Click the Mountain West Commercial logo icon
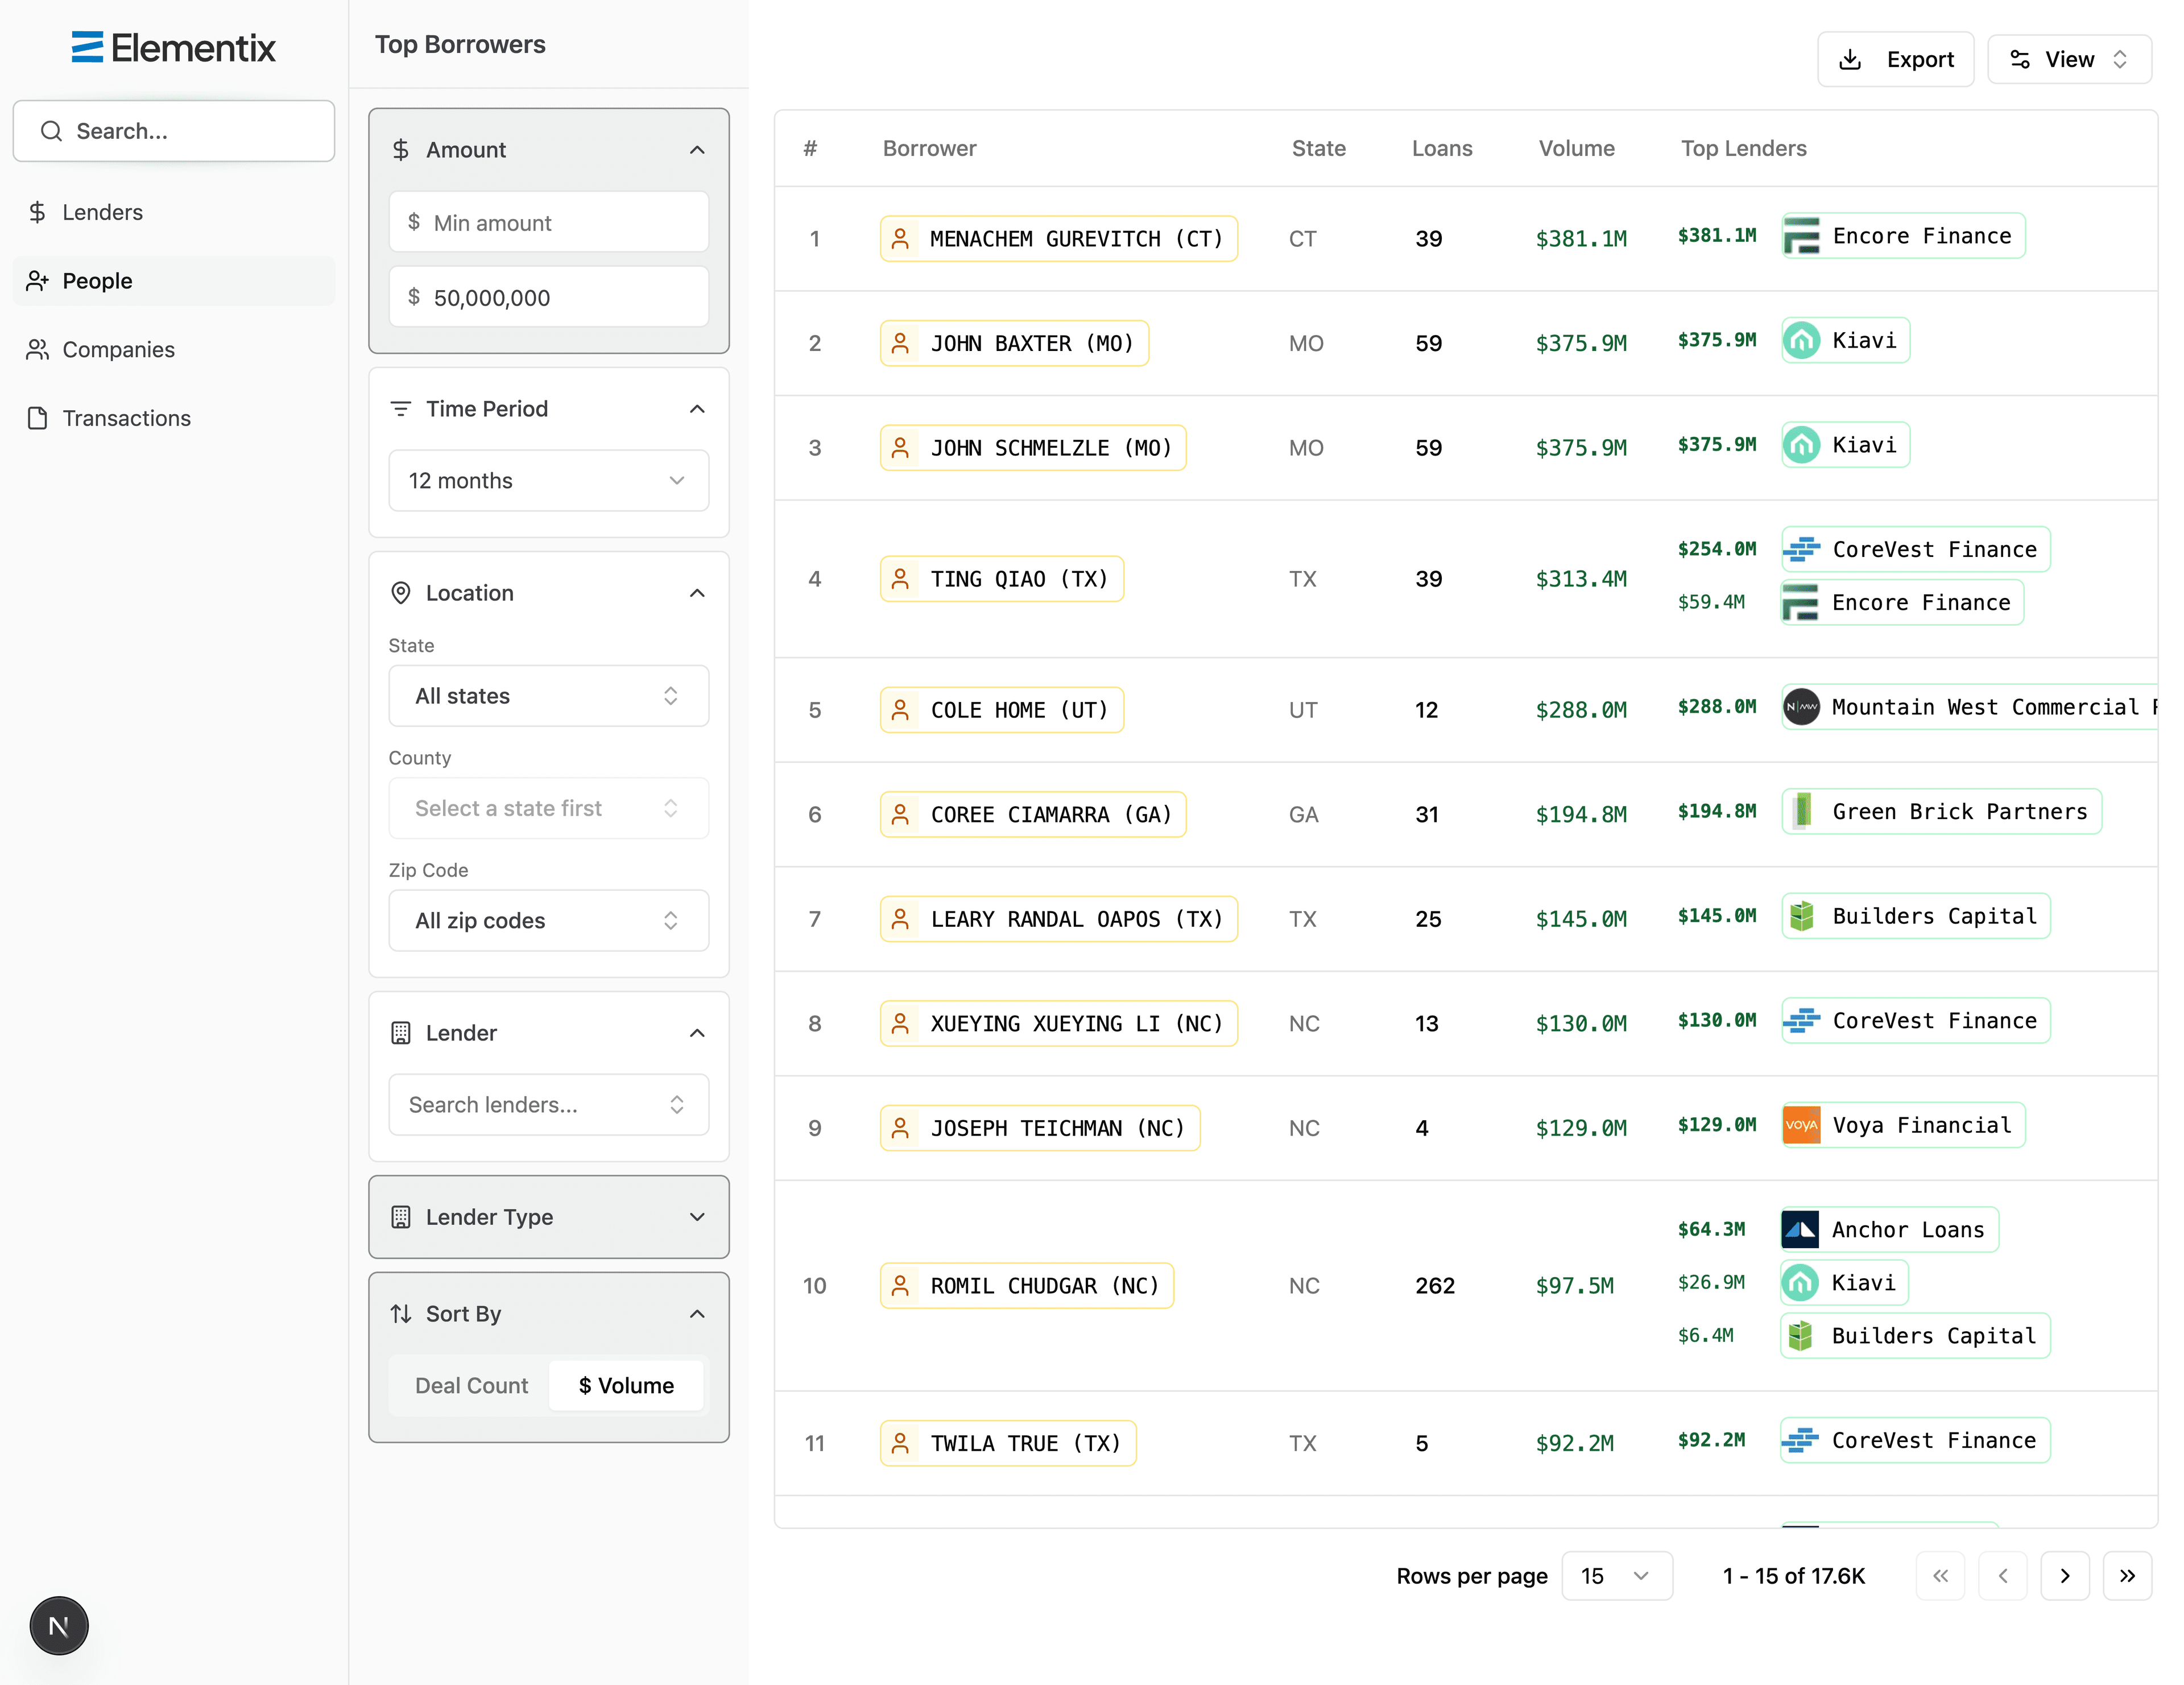This screenshot has width=2184, height=1685. pyautogui.click(x=1801, y=707)
